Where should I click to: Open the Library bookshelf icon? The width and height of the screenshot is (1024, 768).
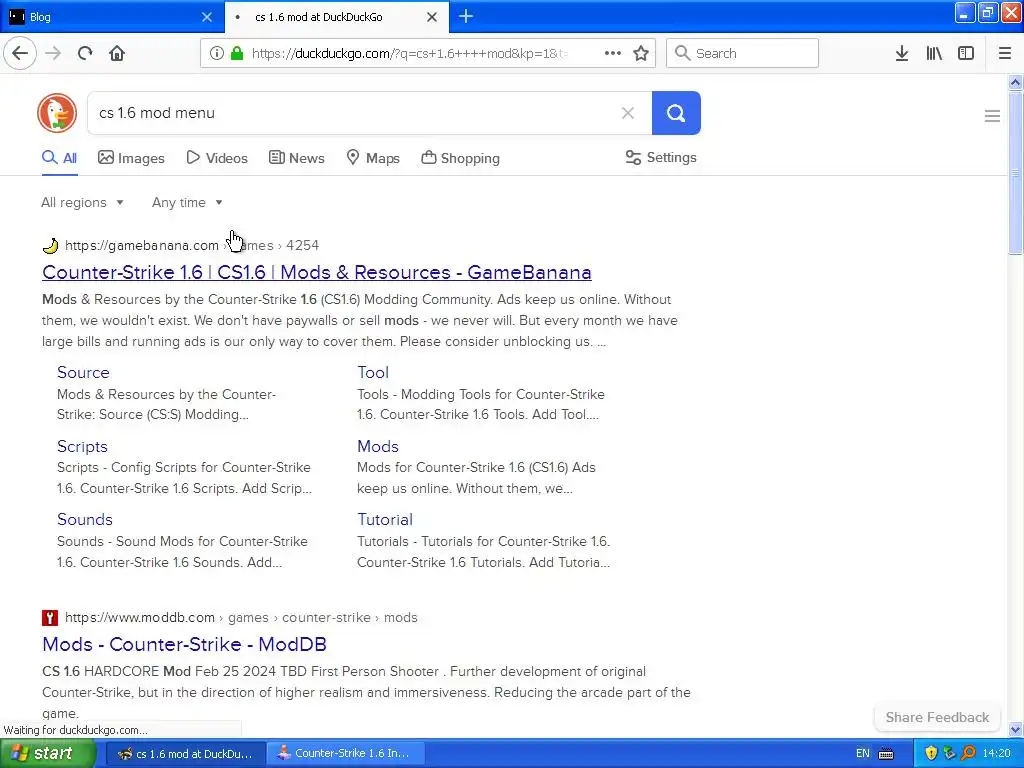pyautogui.click(x=934, y=53)
